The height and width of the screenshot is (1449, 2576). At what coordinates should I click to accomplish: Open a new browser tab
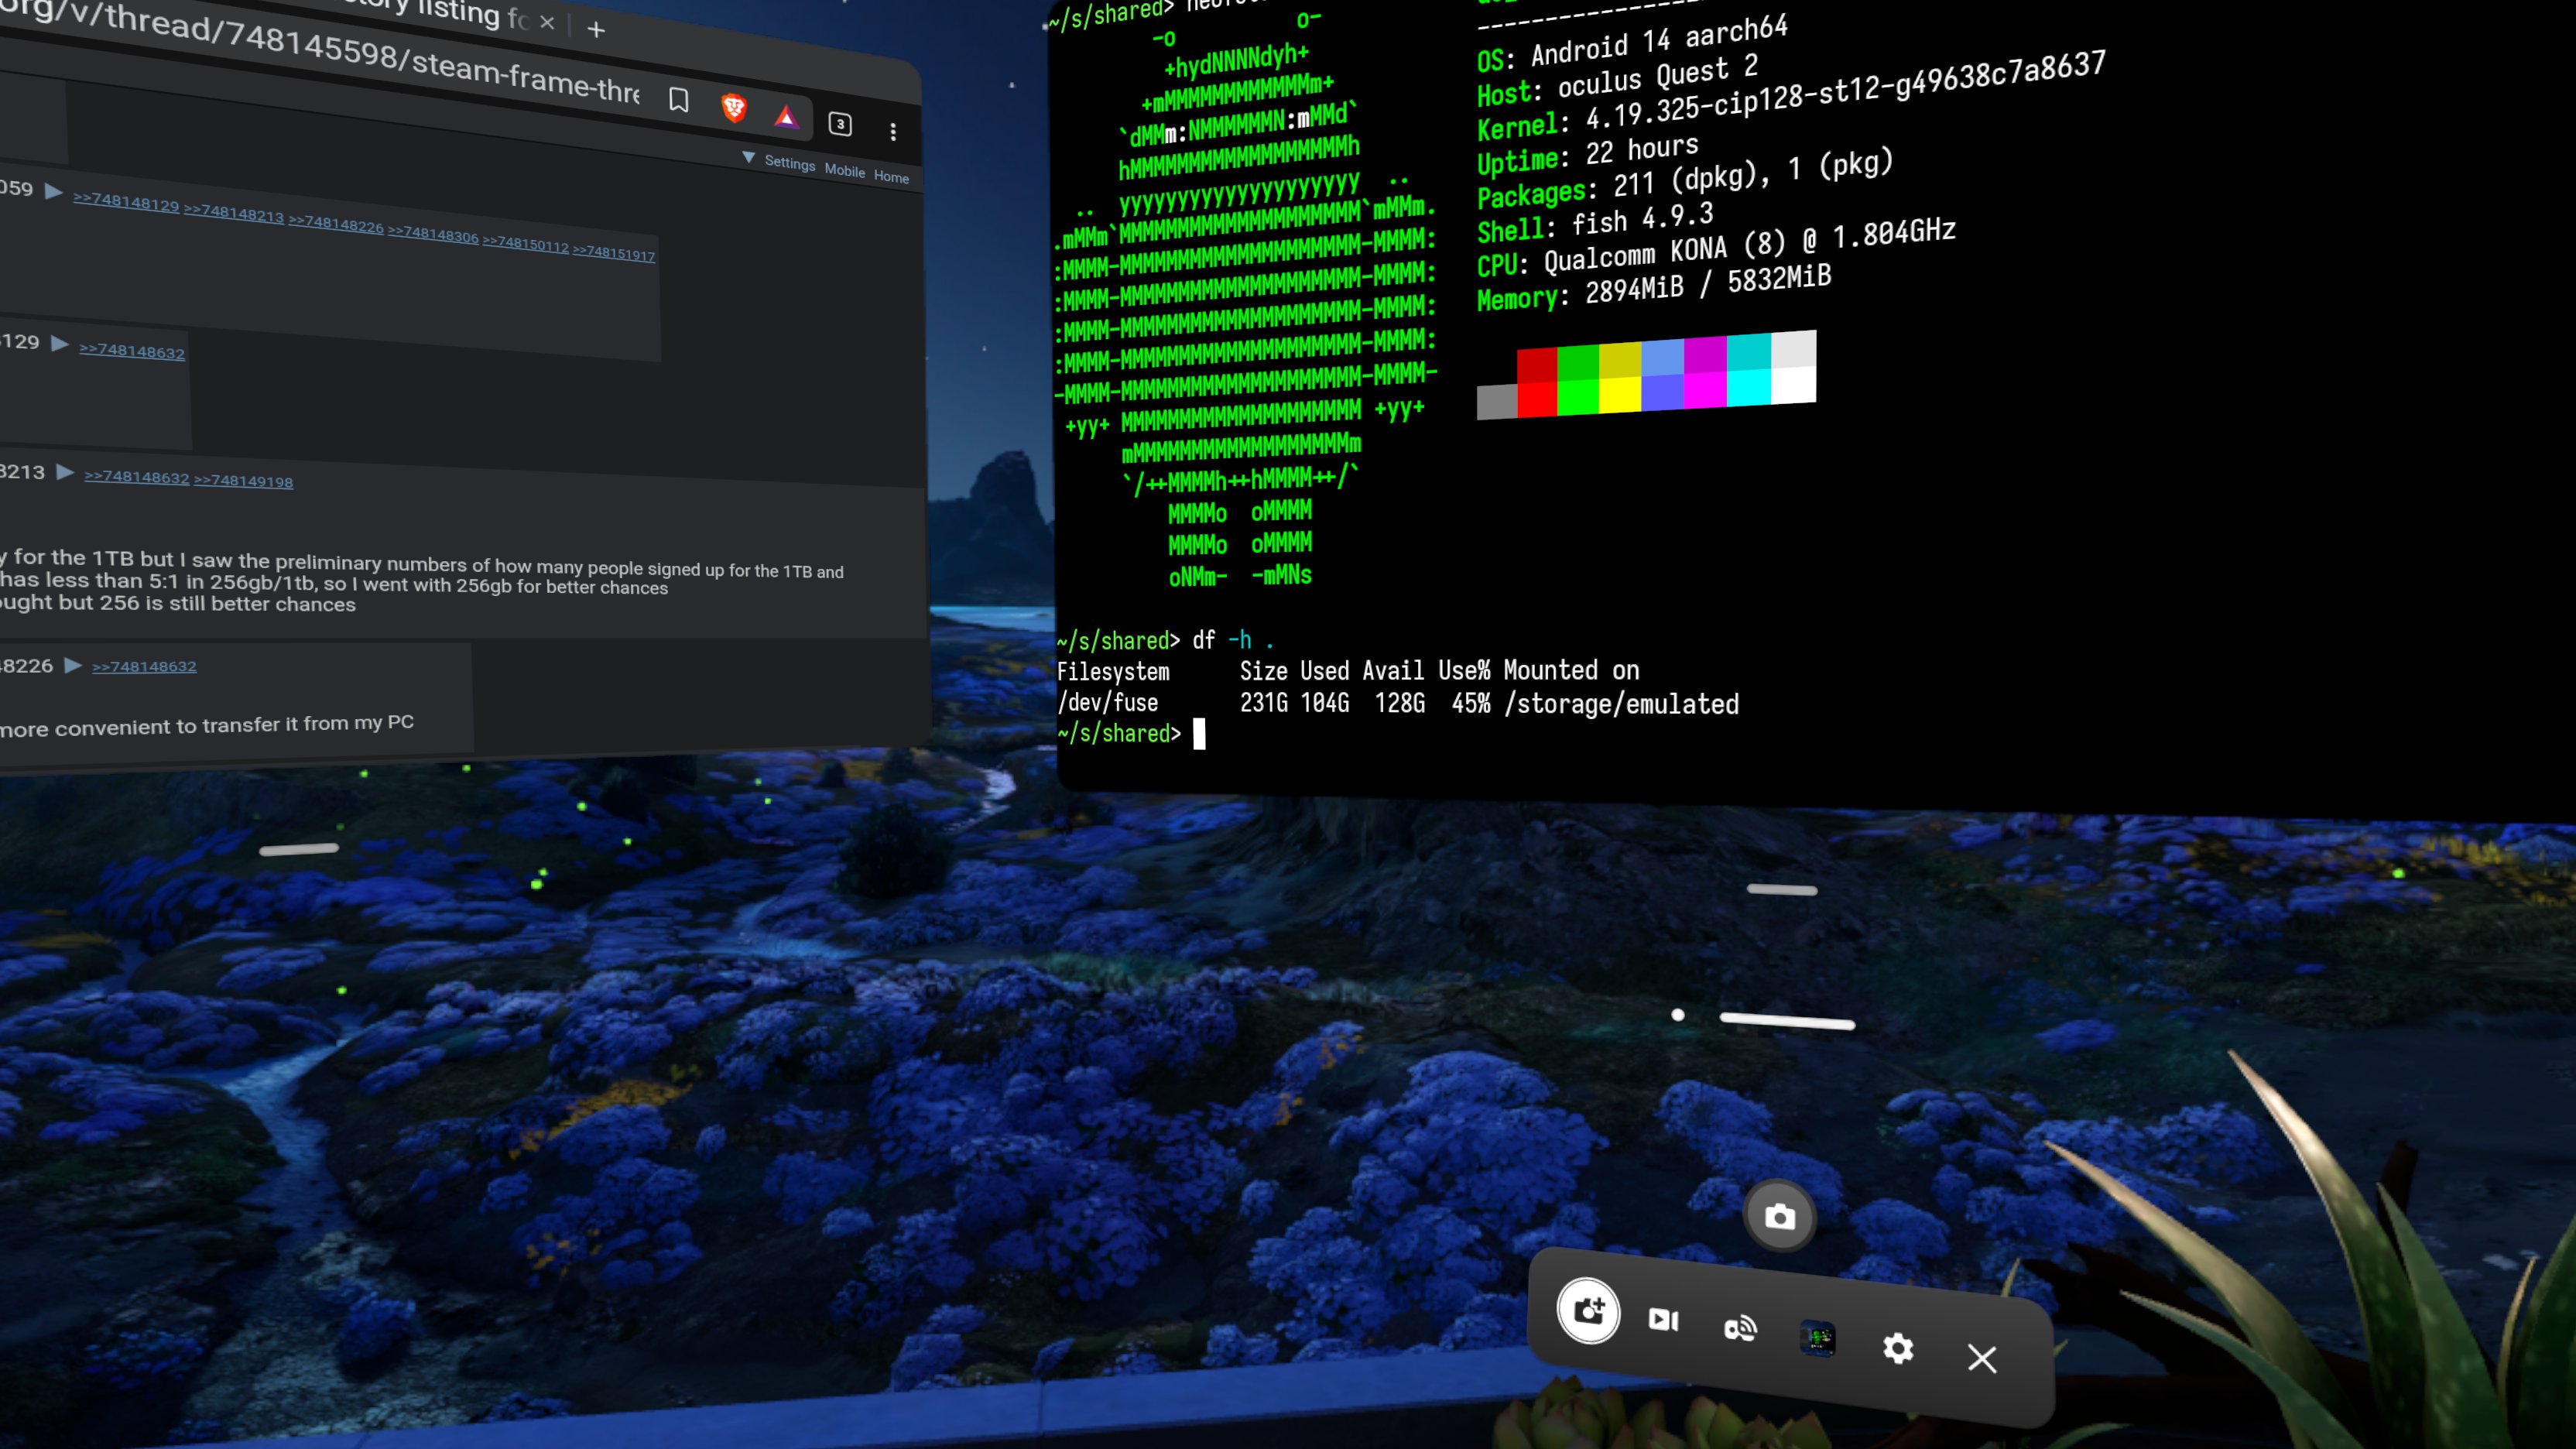[596, 30]
